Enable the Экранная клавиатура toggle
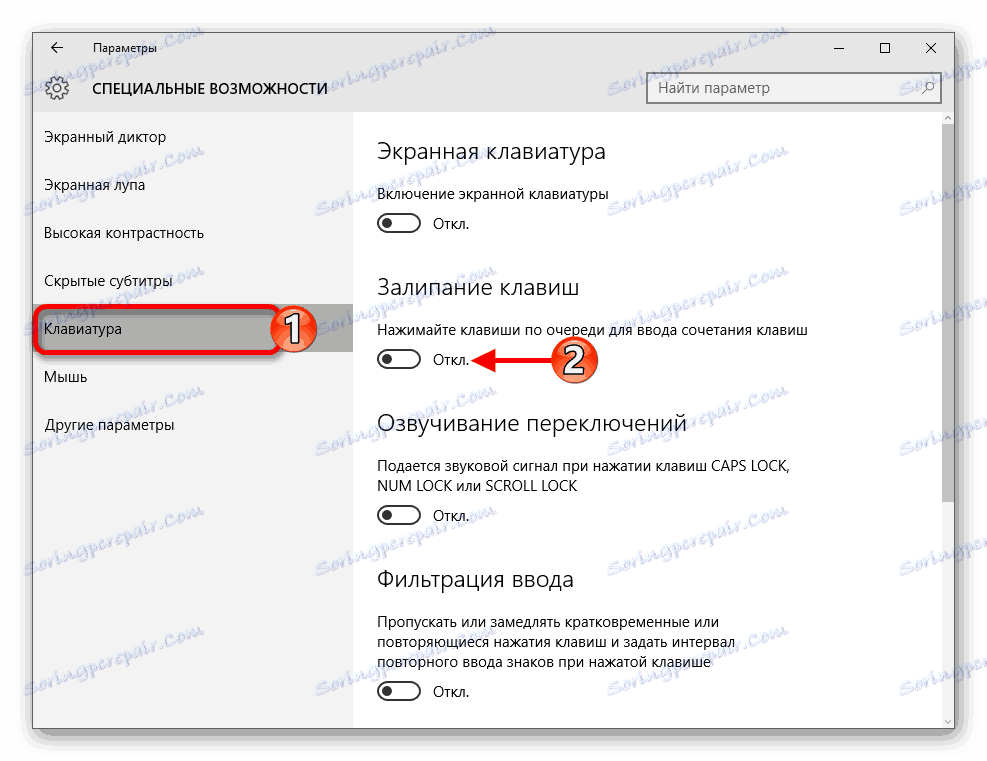This screenshot has height=761, width=987. pos(399,223)
